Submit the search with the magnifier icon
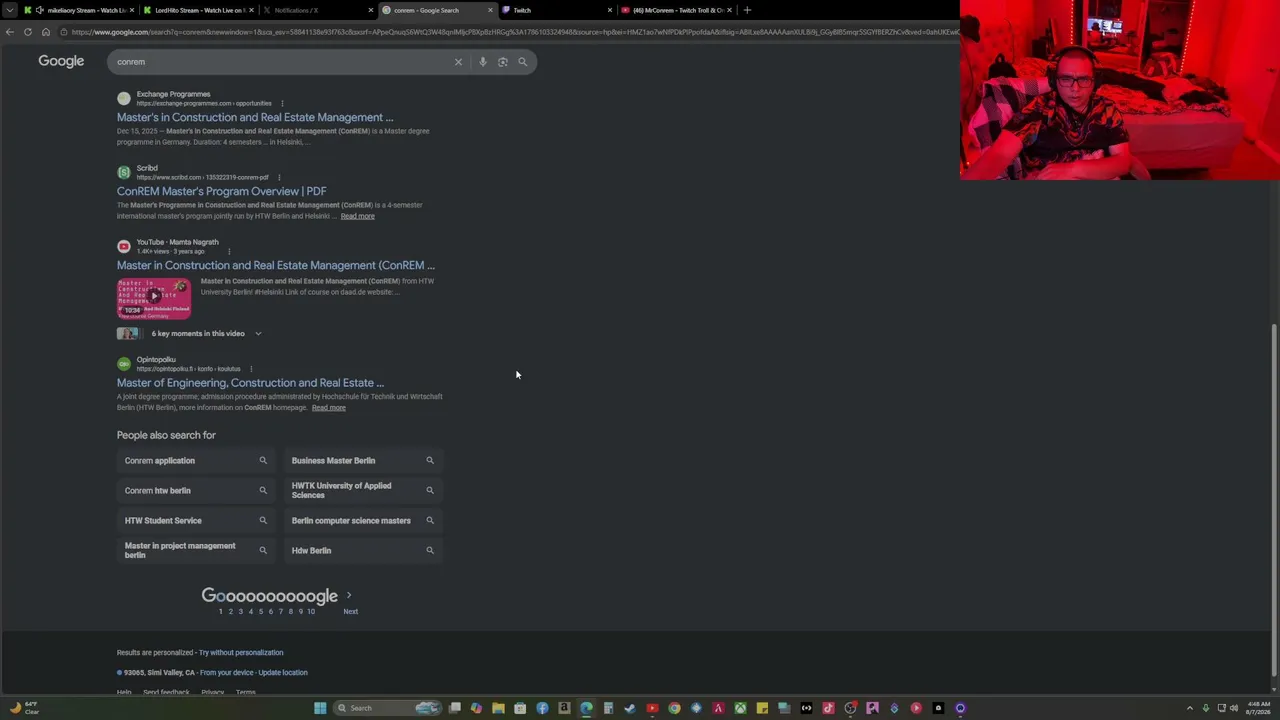 [522, 62]
